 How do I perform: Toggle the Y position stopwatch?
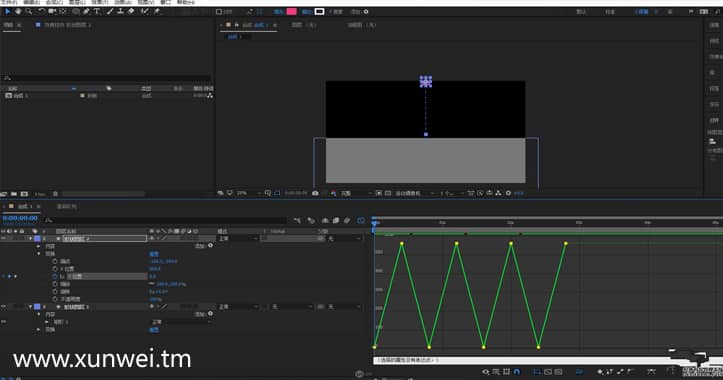(x=55, y=276)
